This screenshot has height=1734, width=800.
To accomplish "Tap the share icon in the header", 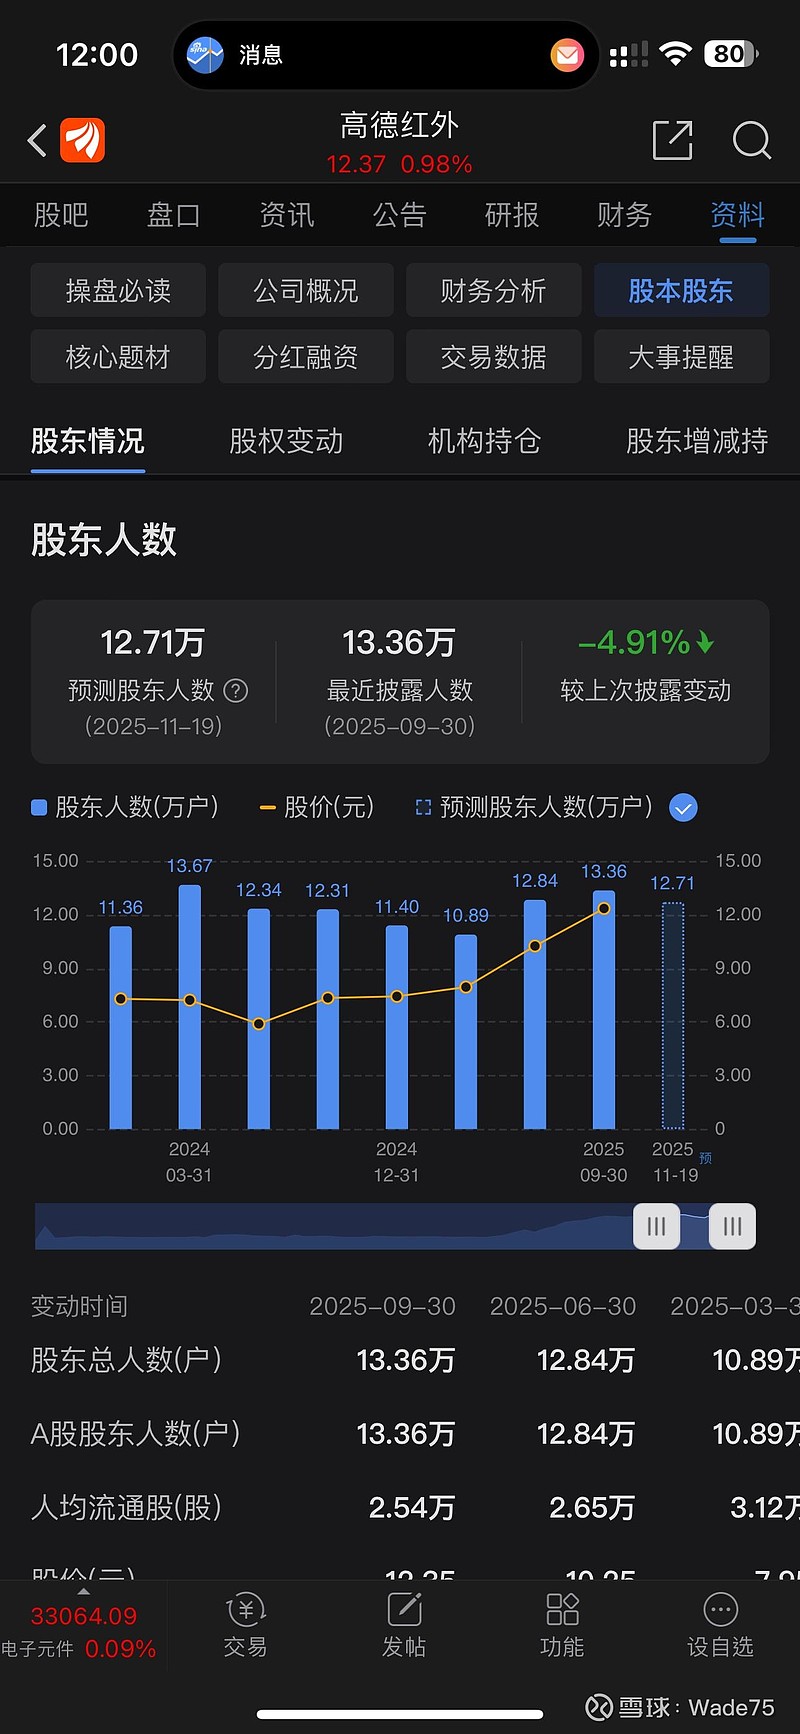I will (x=672, y=140).
